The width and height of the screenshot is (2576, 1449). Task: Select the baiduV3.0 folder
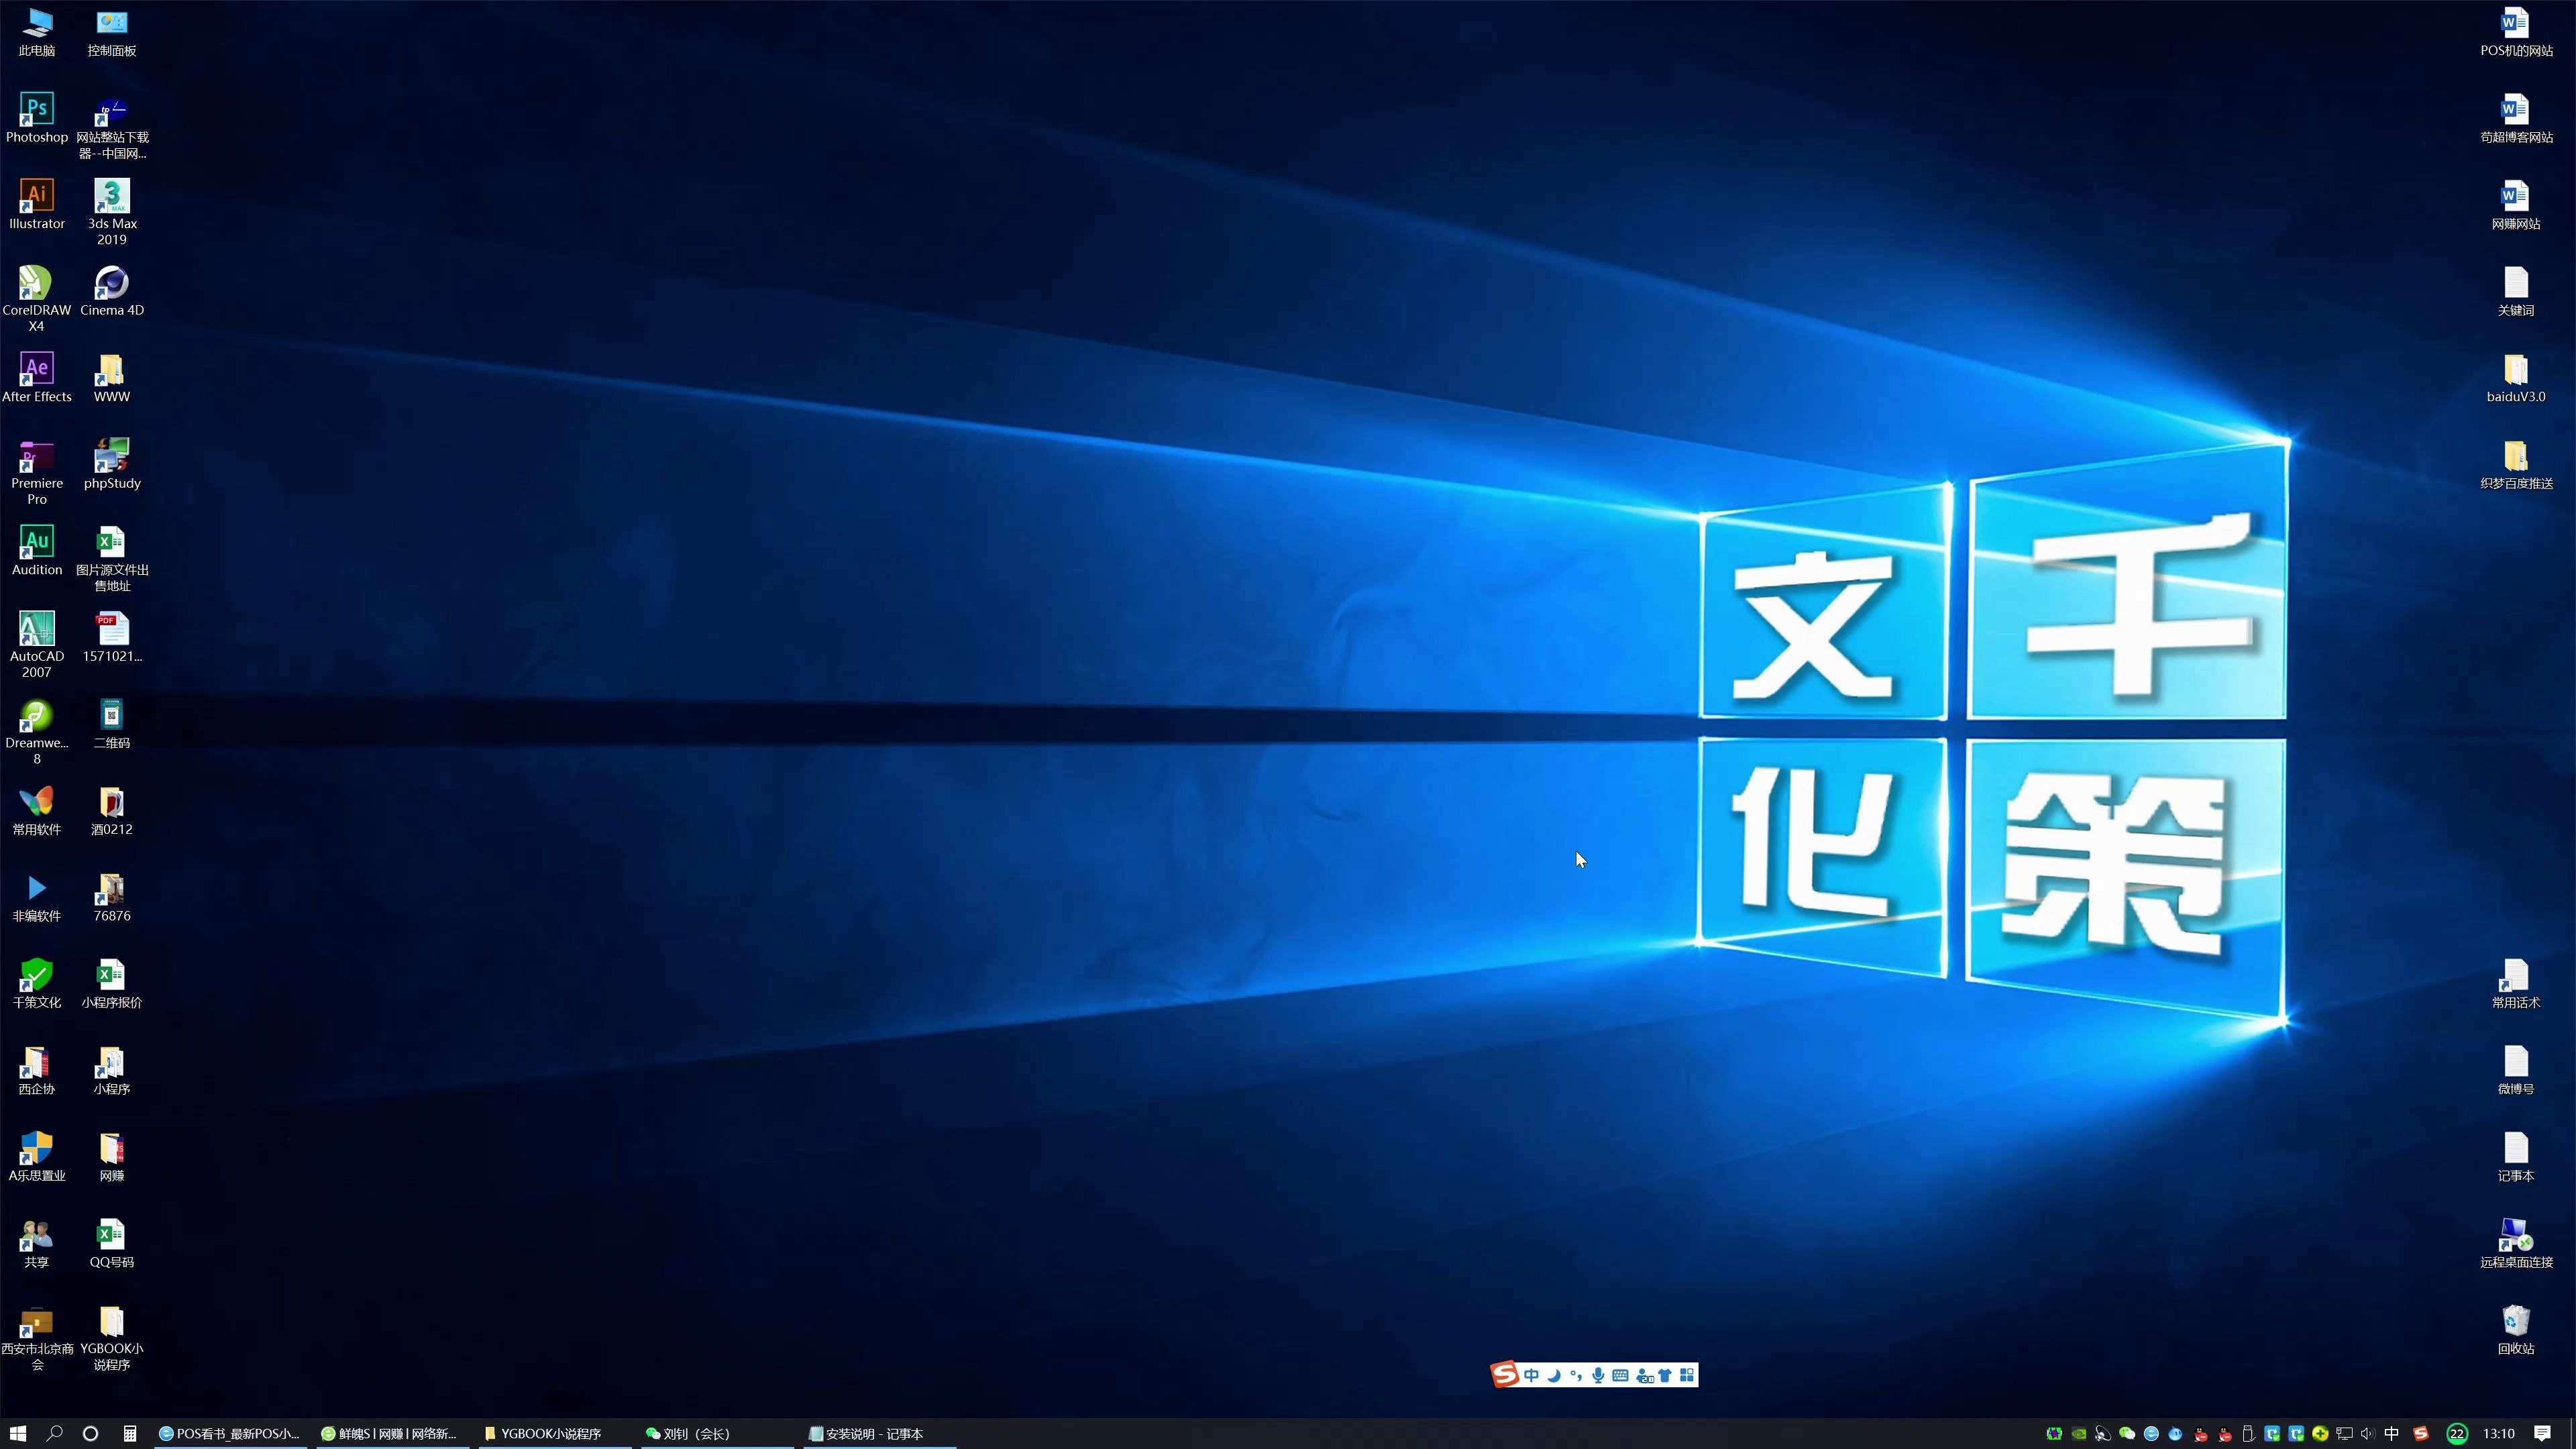tap(2515, 370)
